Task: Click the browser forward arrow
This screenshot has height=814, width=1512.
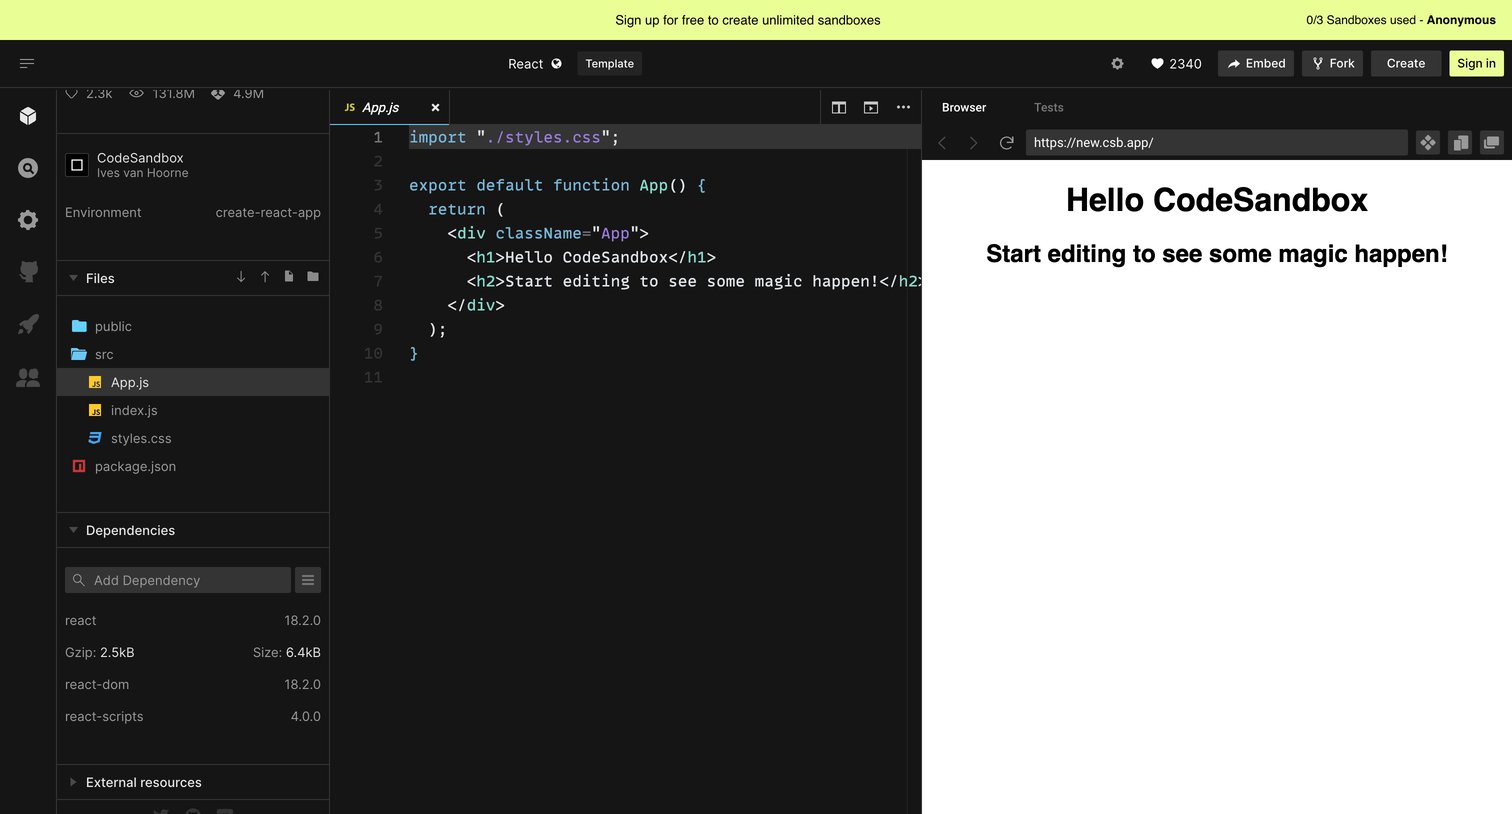Action: click(x=973, y=143)
